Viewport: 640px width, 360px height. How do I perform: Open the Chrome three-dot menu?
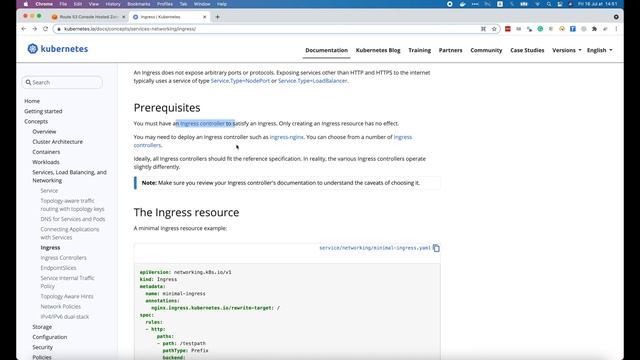[616, 29]
